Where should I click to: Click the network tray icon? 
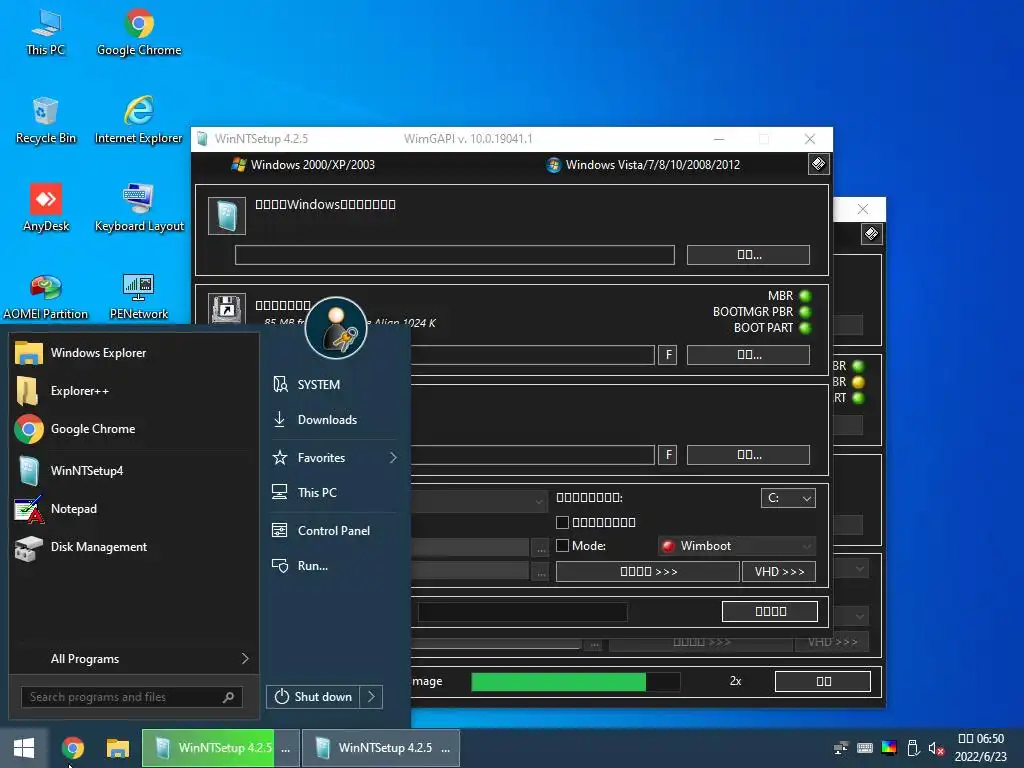(841, 748)
